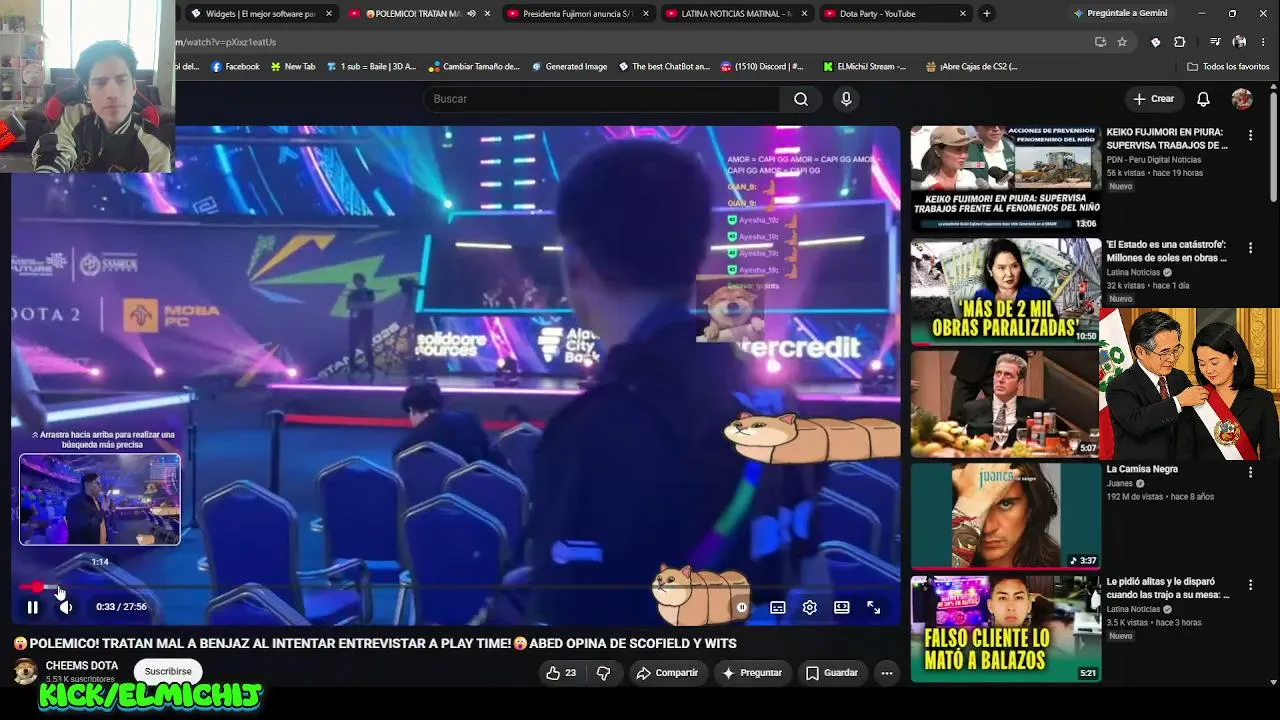Open options menu for KEIKO FUJIMORI EN PIURA video
The height and width of the screenshot is (720, 1280).
pos(1250,135)
